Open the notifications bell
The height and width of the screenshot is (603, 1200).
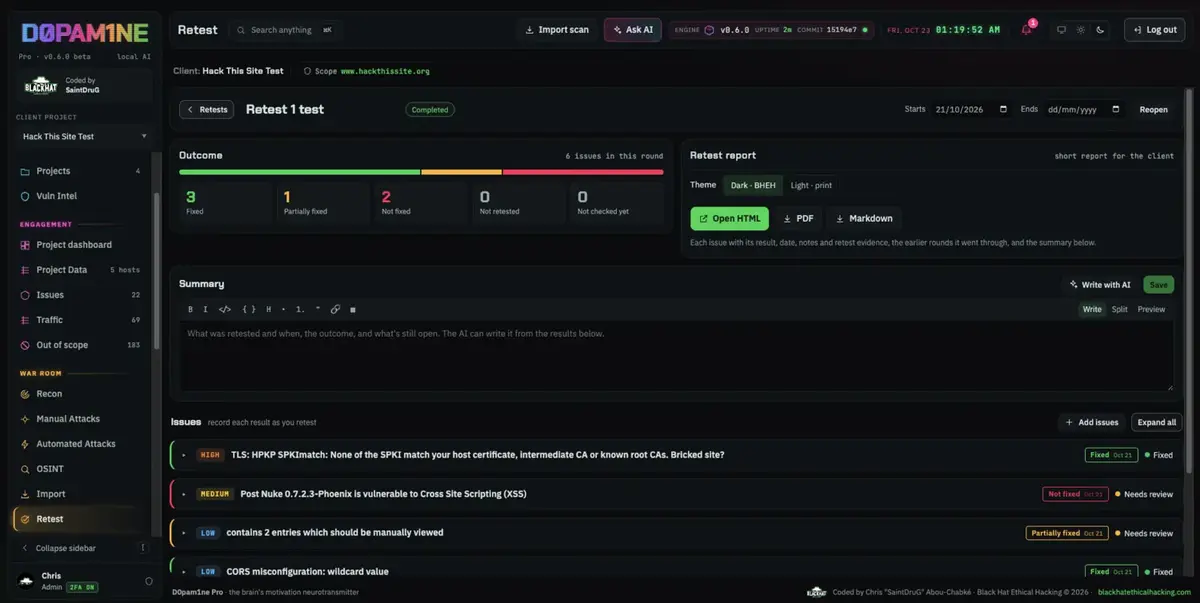click(1026, 30)
